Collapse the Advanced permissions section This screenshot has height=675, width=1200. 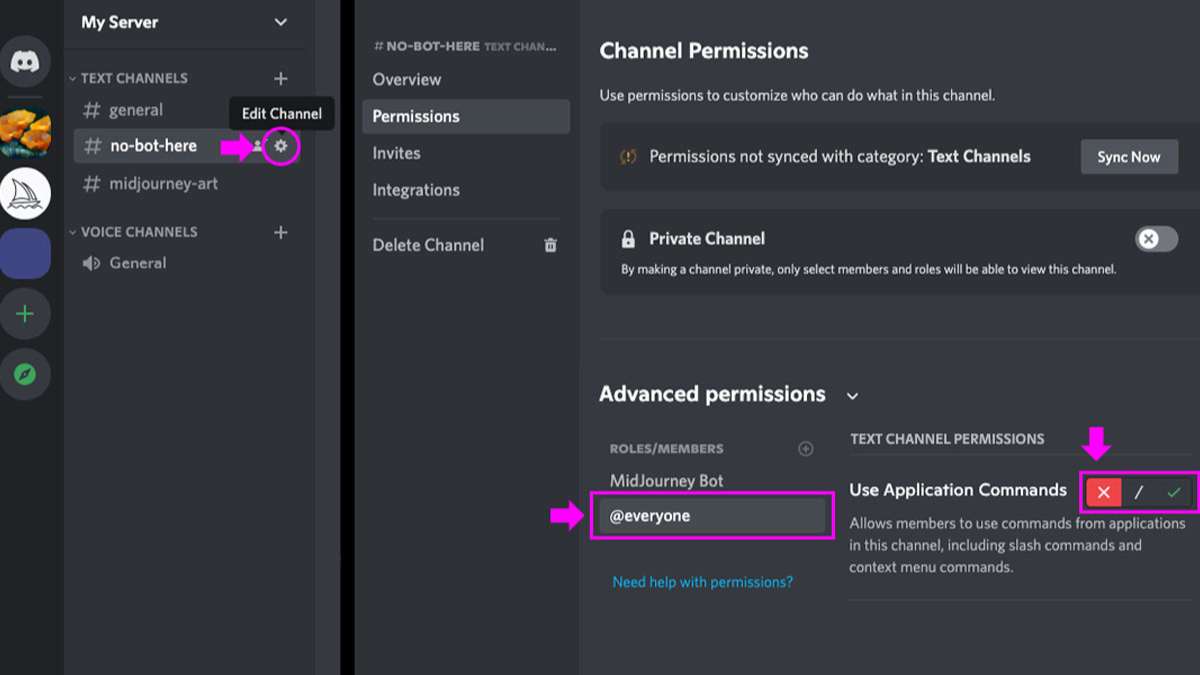tap(852, 396)
